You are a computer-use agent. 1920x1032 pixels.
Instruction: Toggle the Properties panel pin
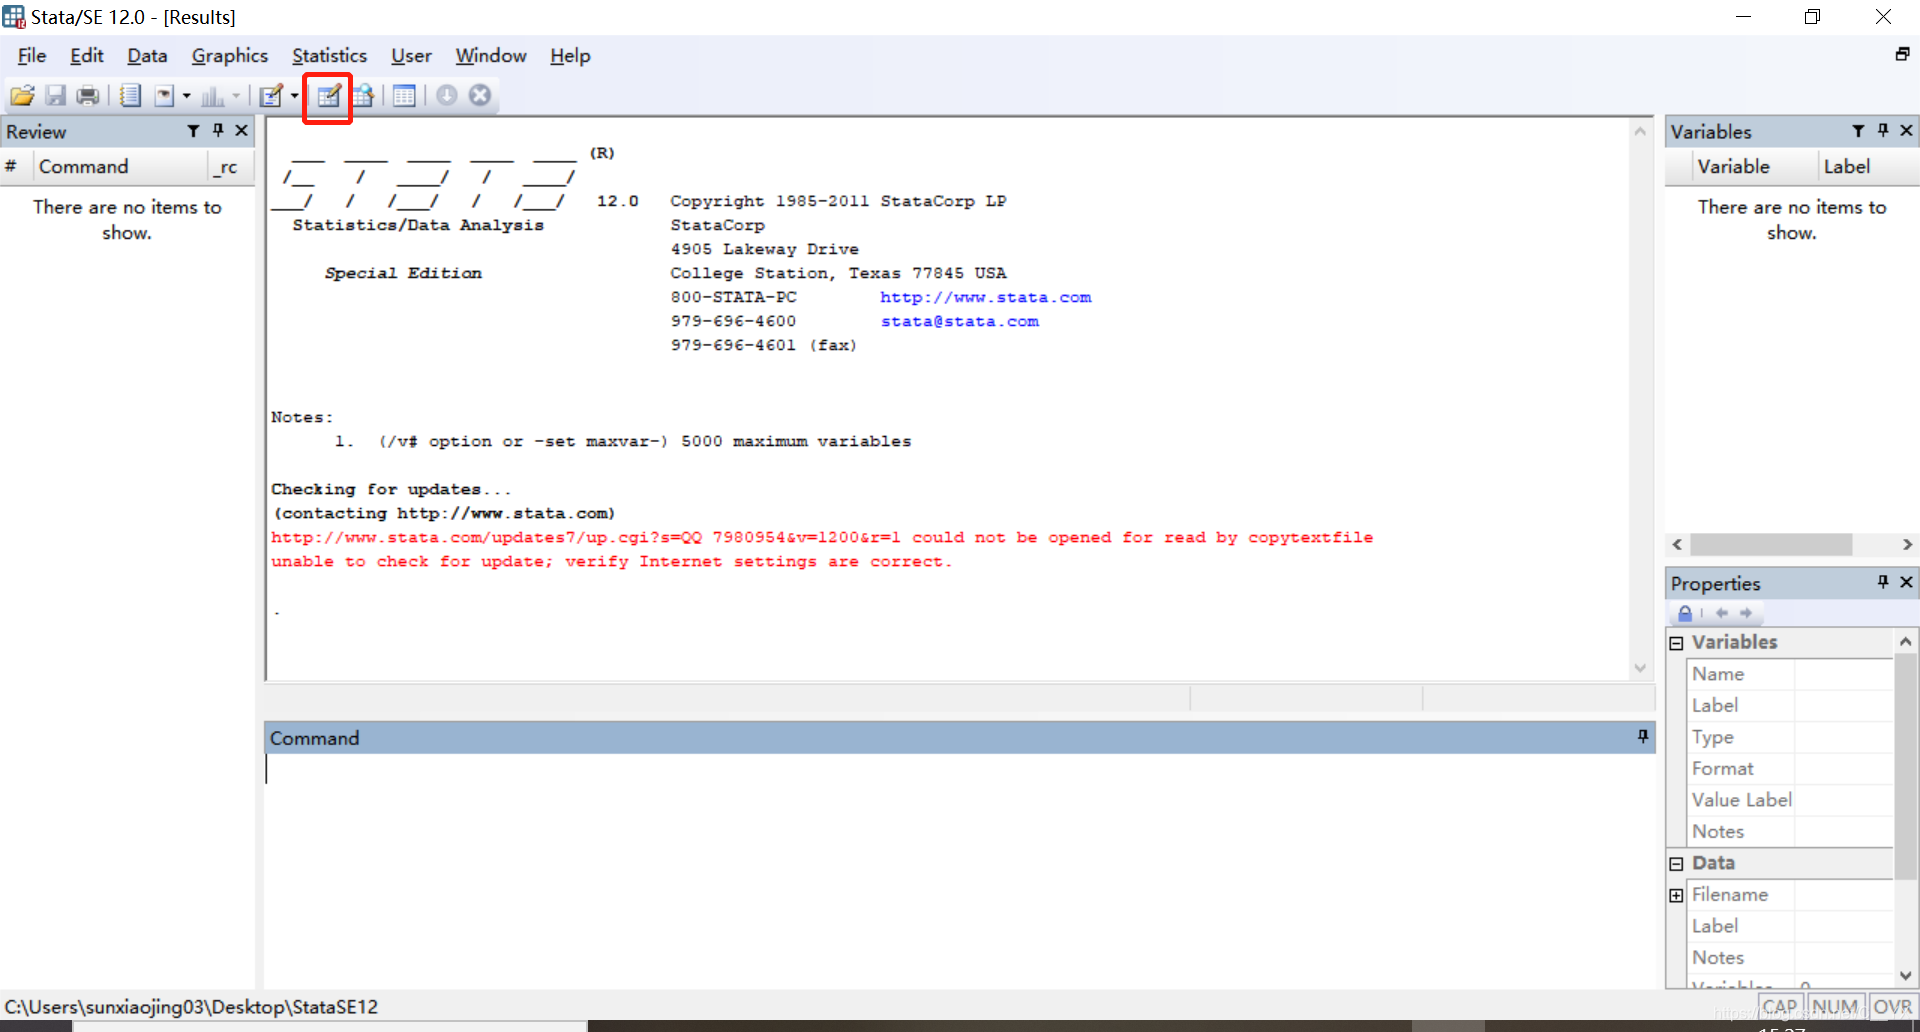pos(1883,582)
